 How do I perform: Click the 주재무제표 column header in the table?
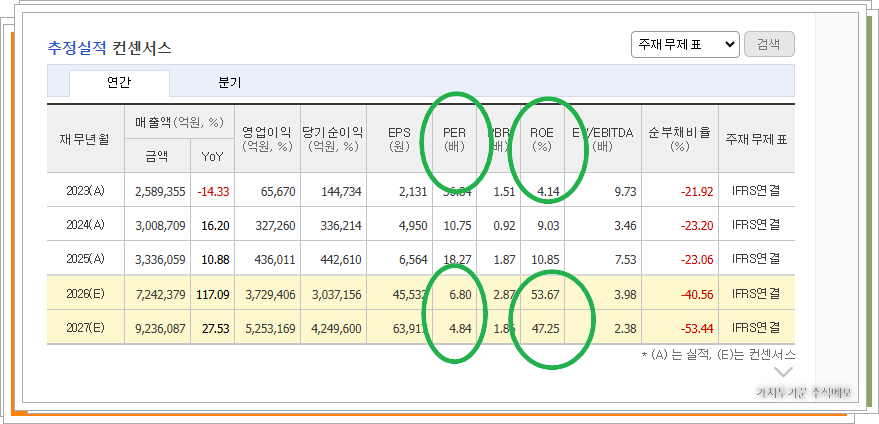[x=756, y=139]
